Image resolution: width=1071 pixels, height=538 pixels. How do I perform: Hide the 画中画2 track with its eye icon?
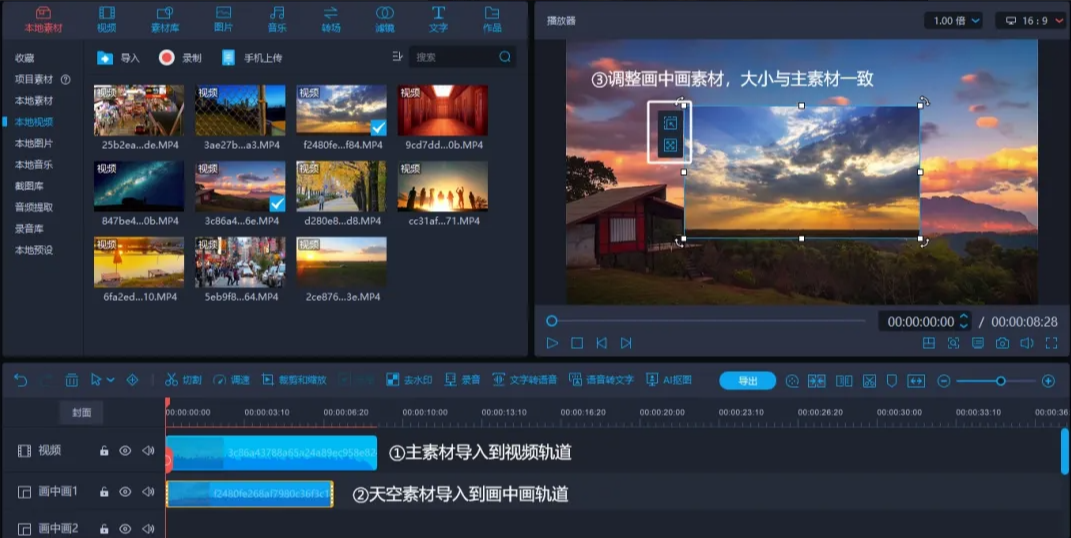click(125, 528)
